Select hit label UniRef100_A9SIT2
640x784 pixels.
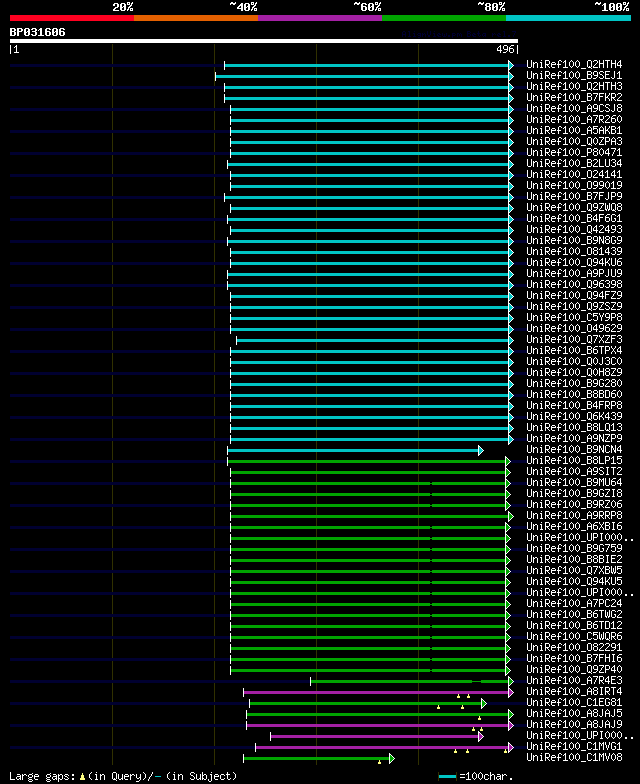point(574,472)
